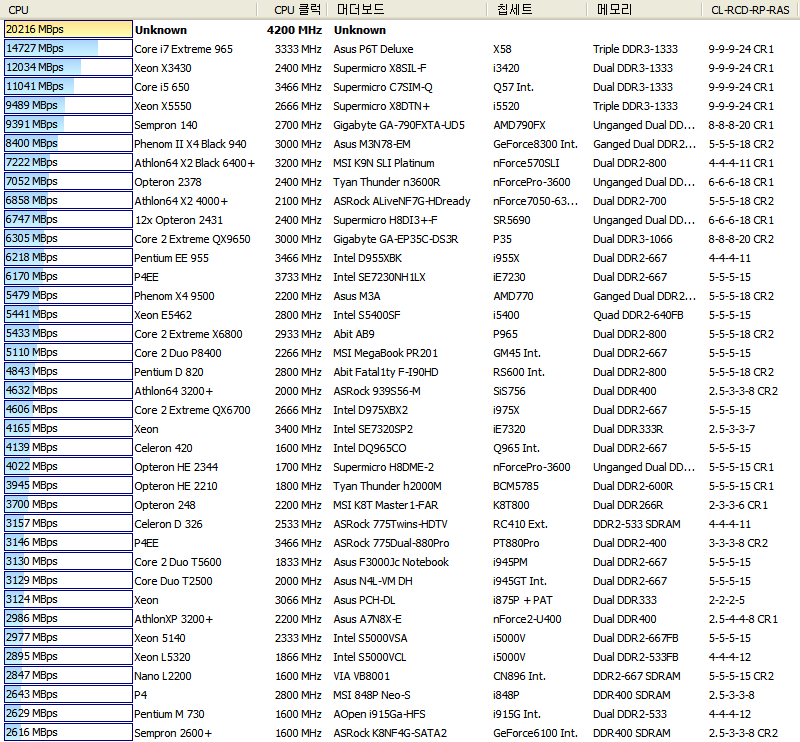Click the Supermicro X8SIL-F motherboard cell

[x=380, y=68]
